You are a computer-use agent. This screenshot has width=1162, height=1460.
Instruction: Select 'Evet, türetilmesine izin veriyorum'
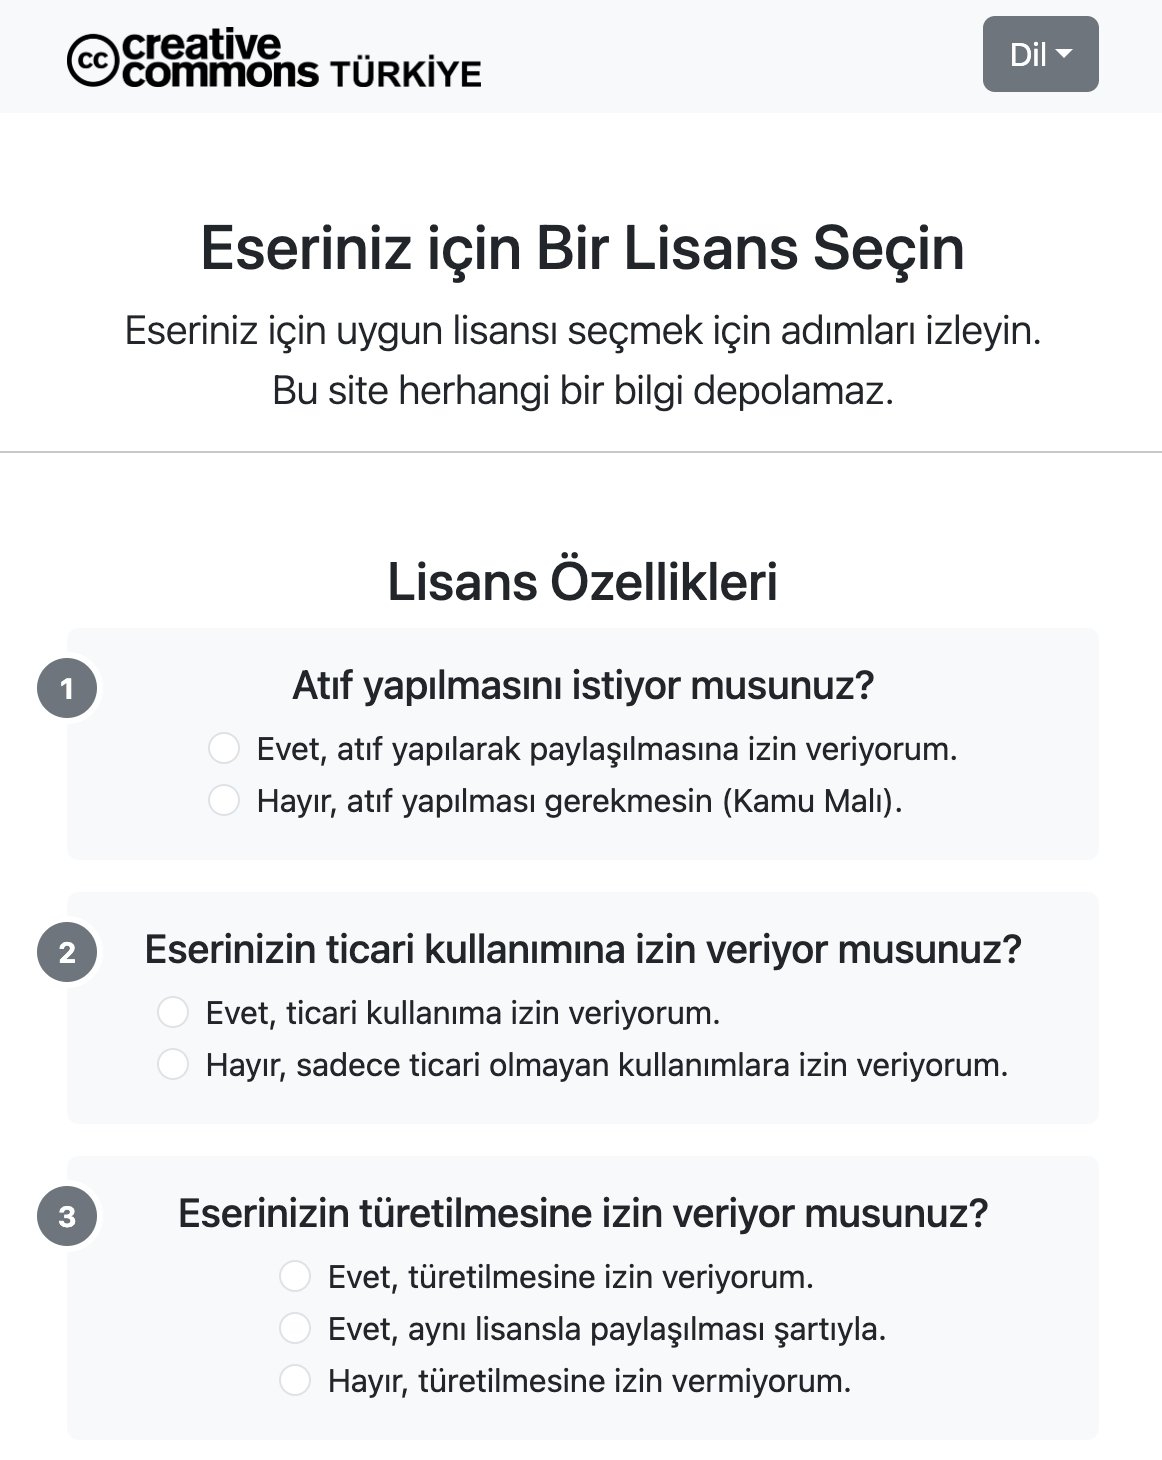[x=295, y=1276]
